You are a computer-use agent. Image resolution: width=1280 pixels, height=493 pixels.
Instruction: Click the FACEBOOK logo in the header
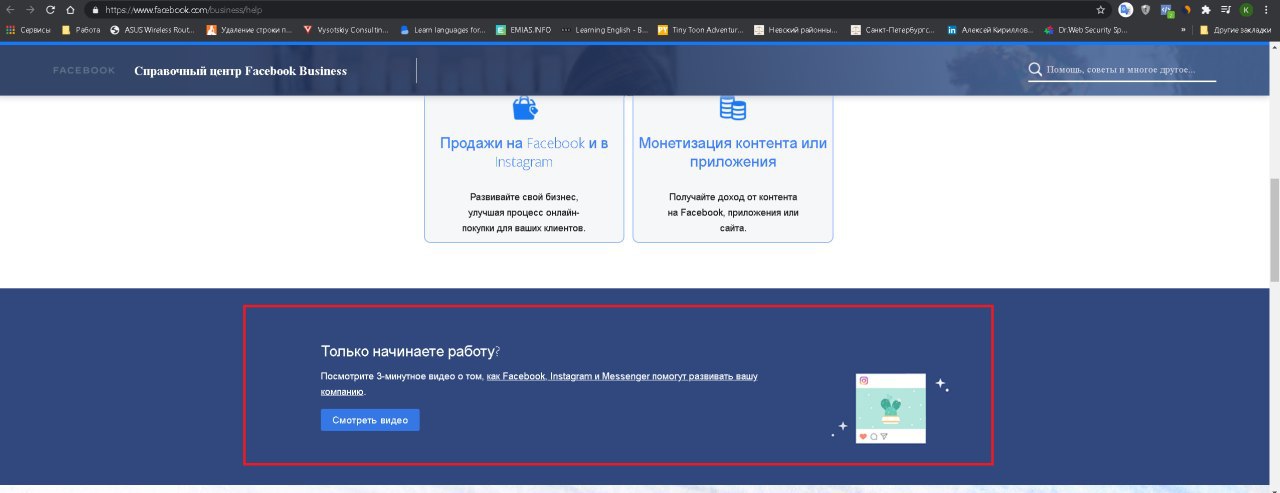[x=84, y=71]
